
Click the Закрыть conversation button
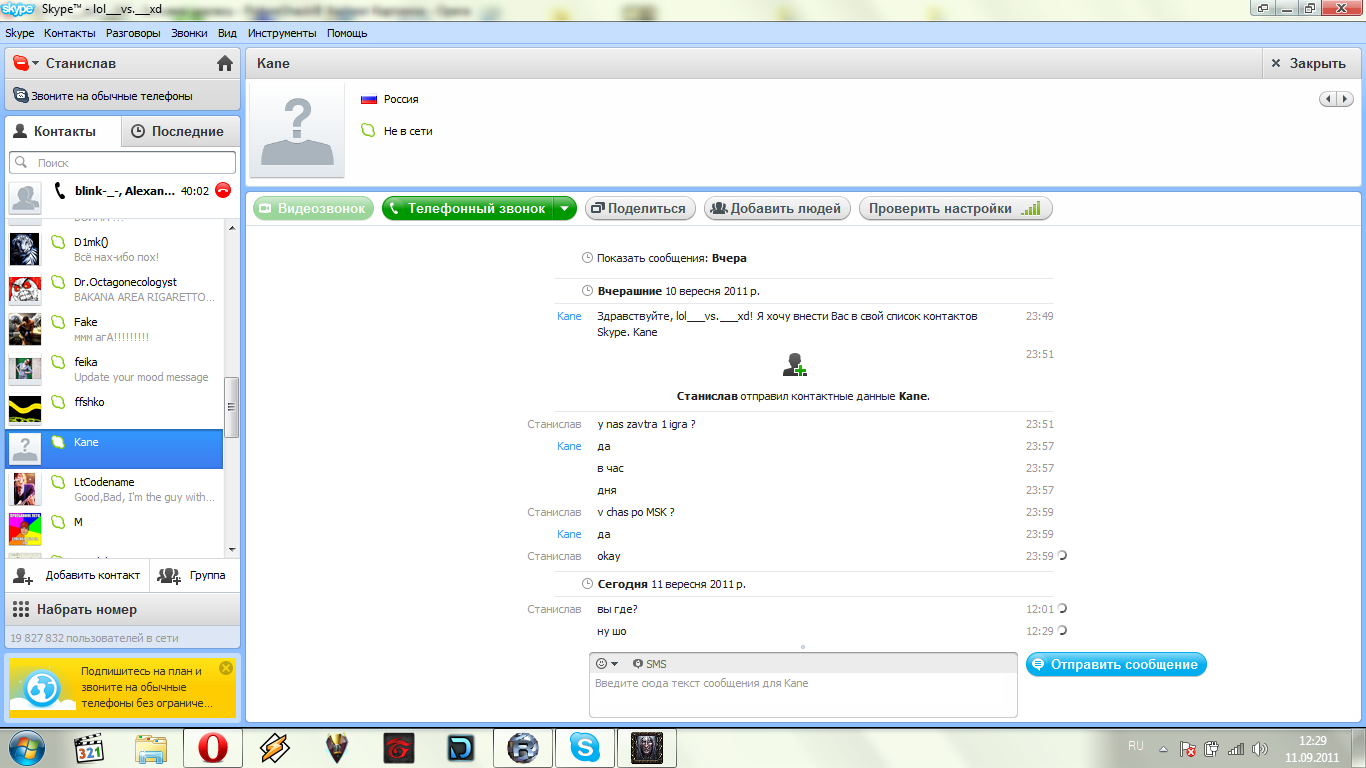tap(1309, 63)
